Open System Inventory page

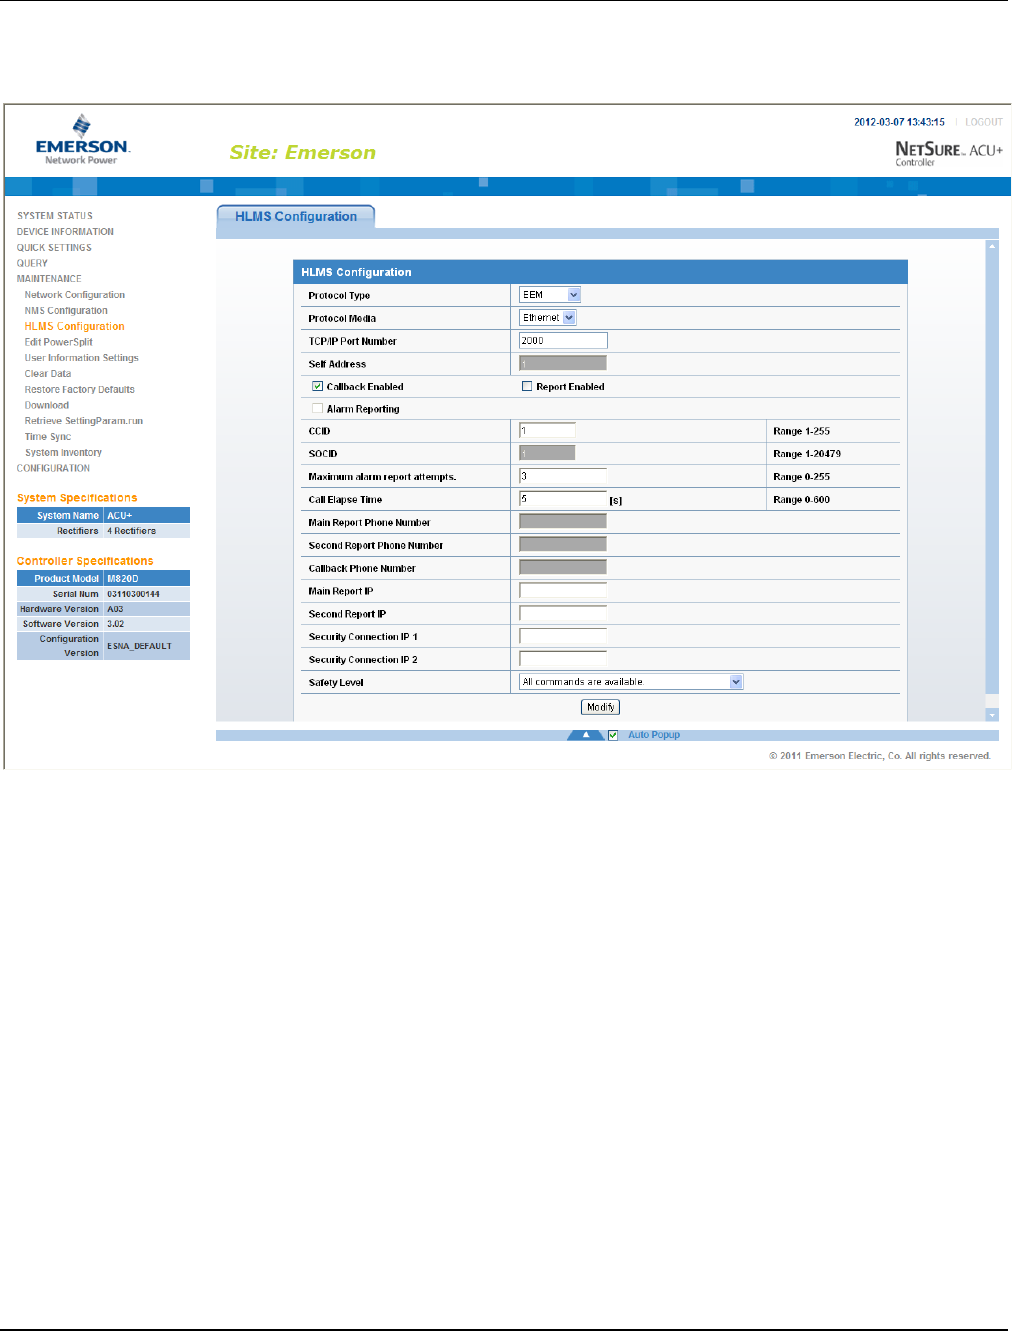(x=64, y=453)
